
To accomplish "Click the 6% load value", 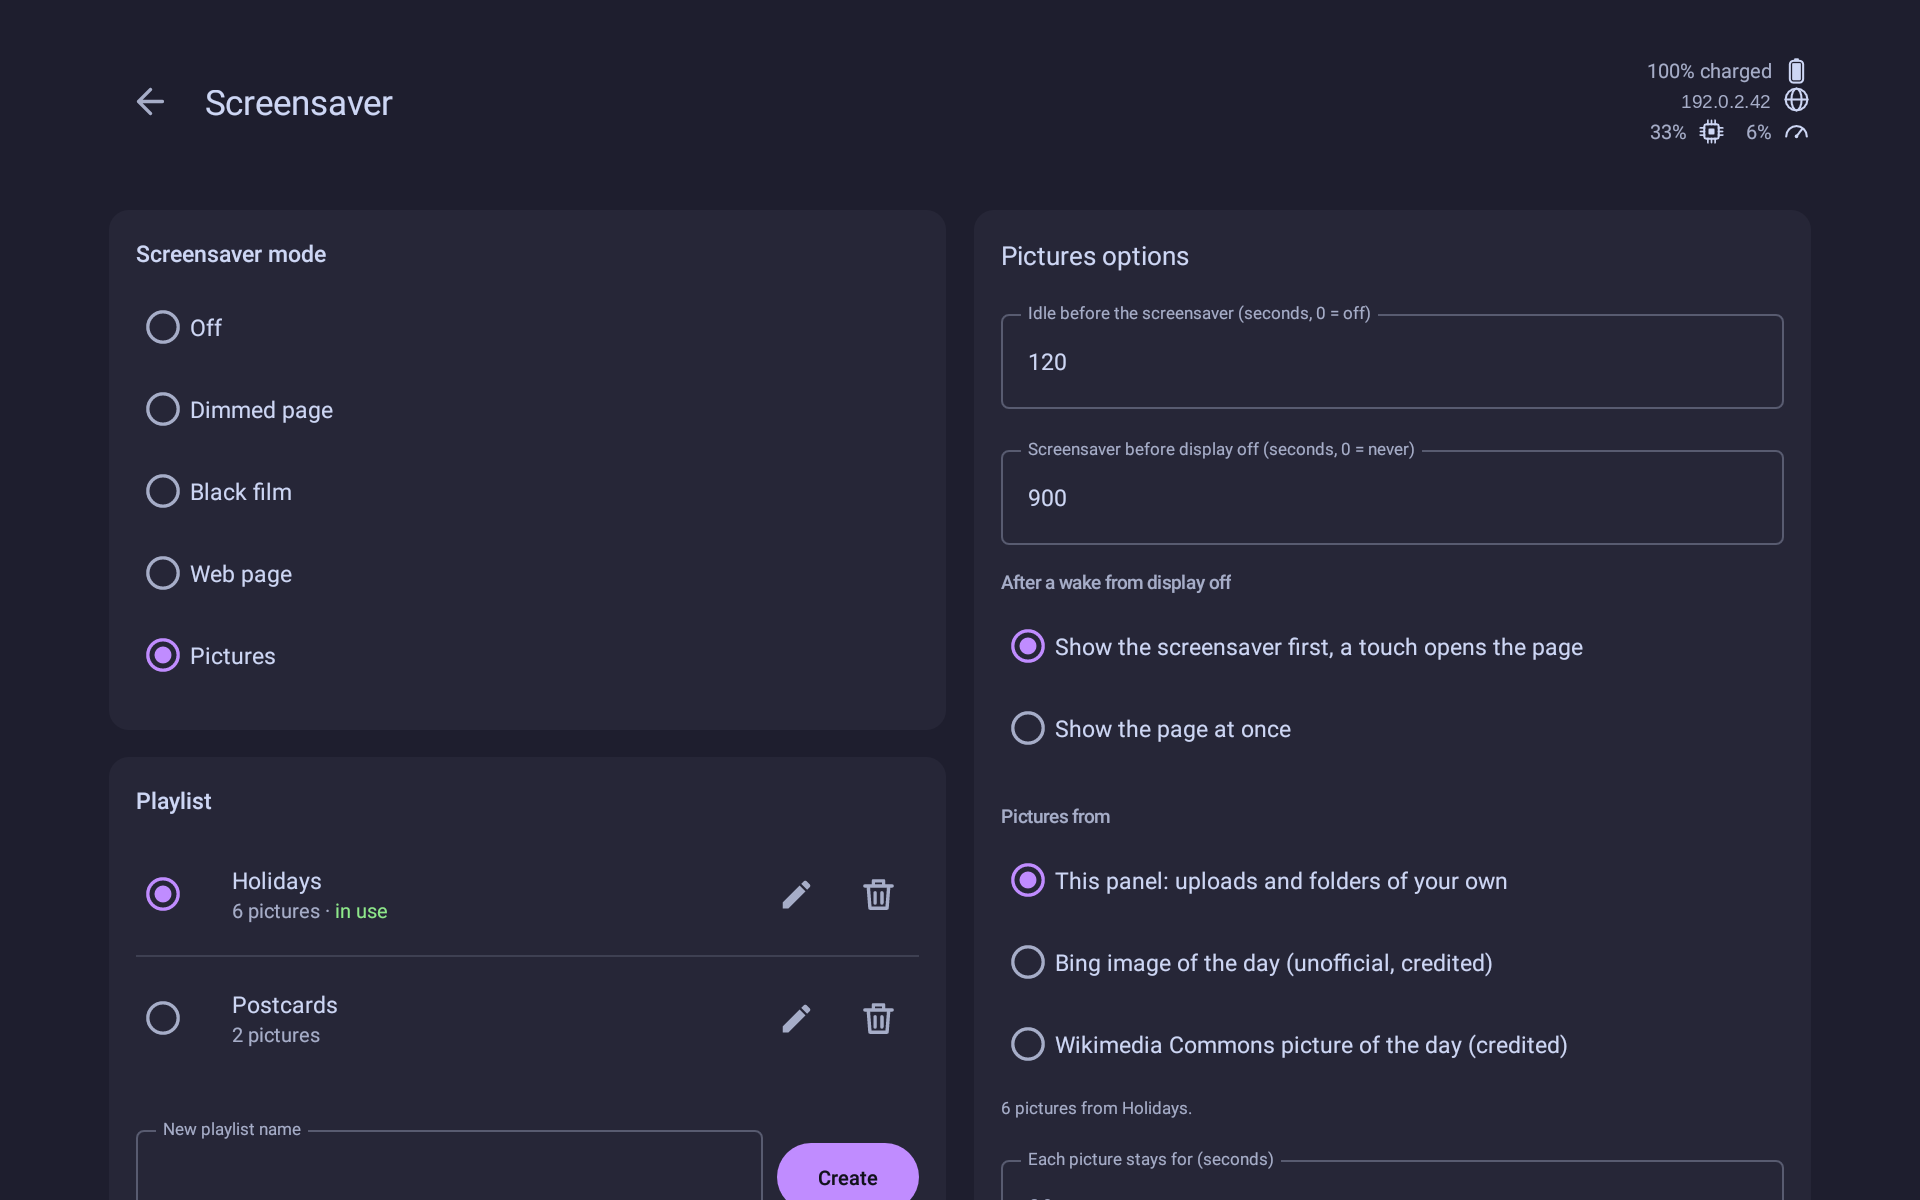I will pyautogui.click(x=1758, y=132).
